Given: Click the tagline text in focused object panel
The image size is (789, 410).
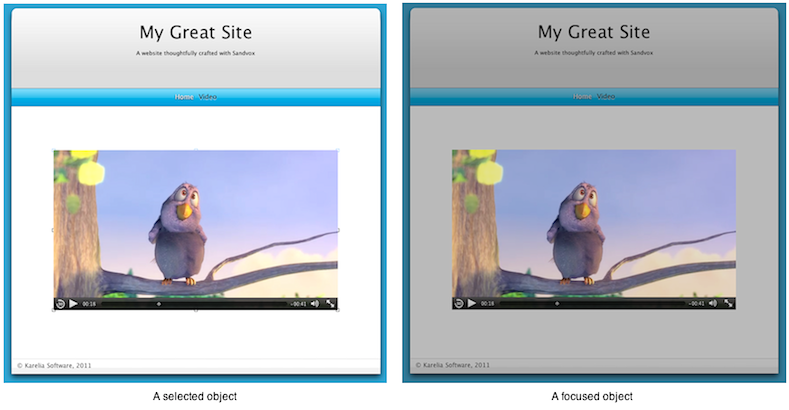Looking at the screenshot, I should click(x=594, y=52).
